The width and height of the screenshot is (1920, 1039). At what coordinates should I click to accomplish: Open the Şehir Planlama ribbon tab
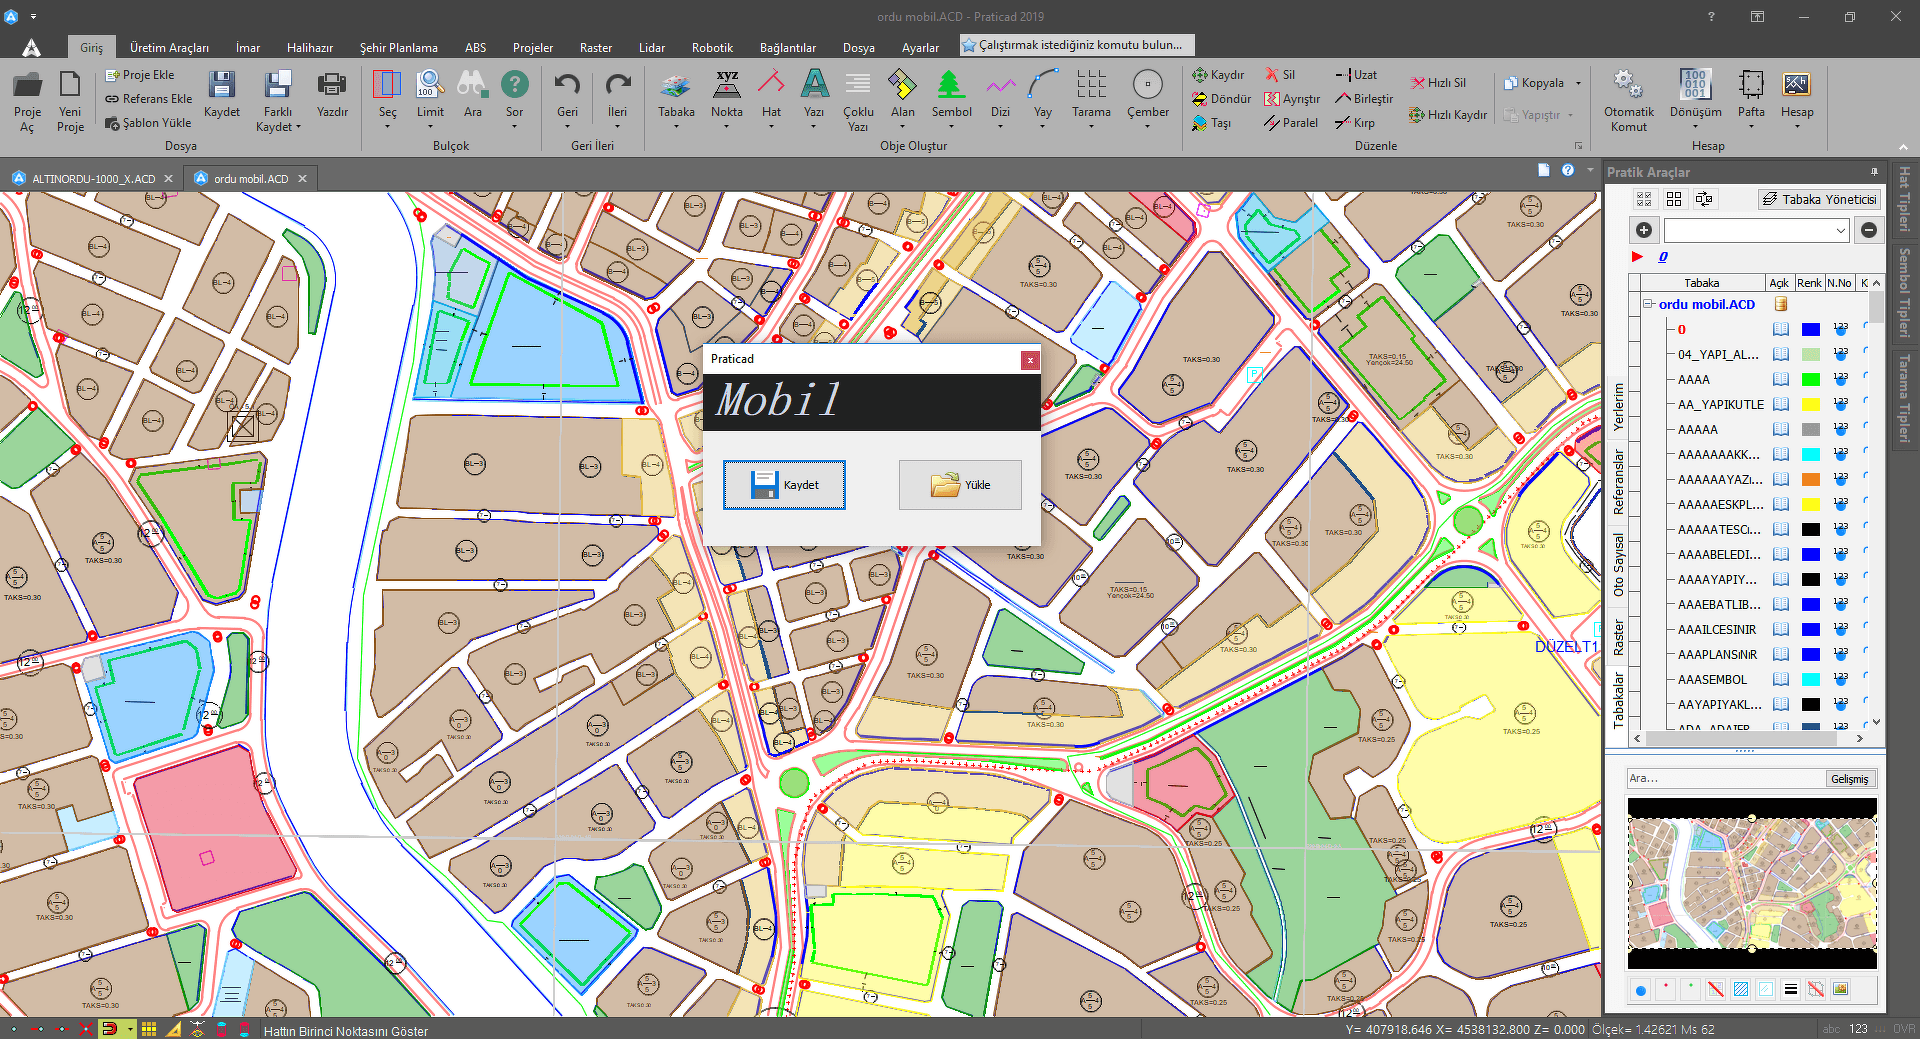[x=398, y=47]
